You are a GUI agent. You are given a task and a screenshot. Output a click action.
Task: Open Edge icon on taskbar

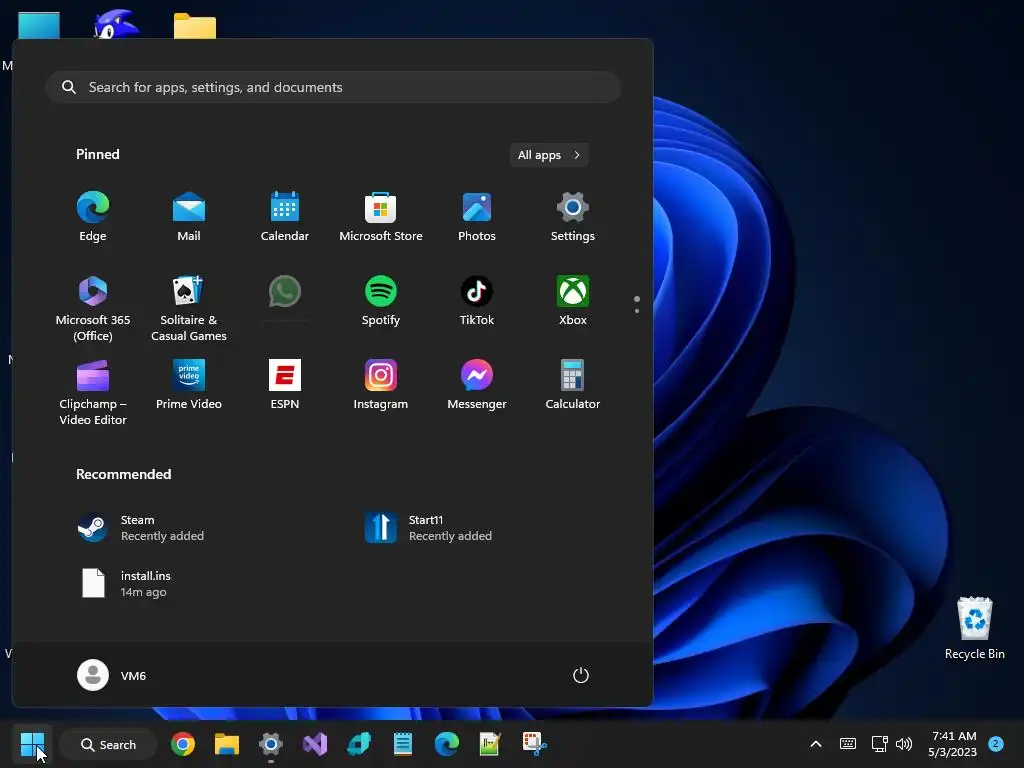[447, 744]
